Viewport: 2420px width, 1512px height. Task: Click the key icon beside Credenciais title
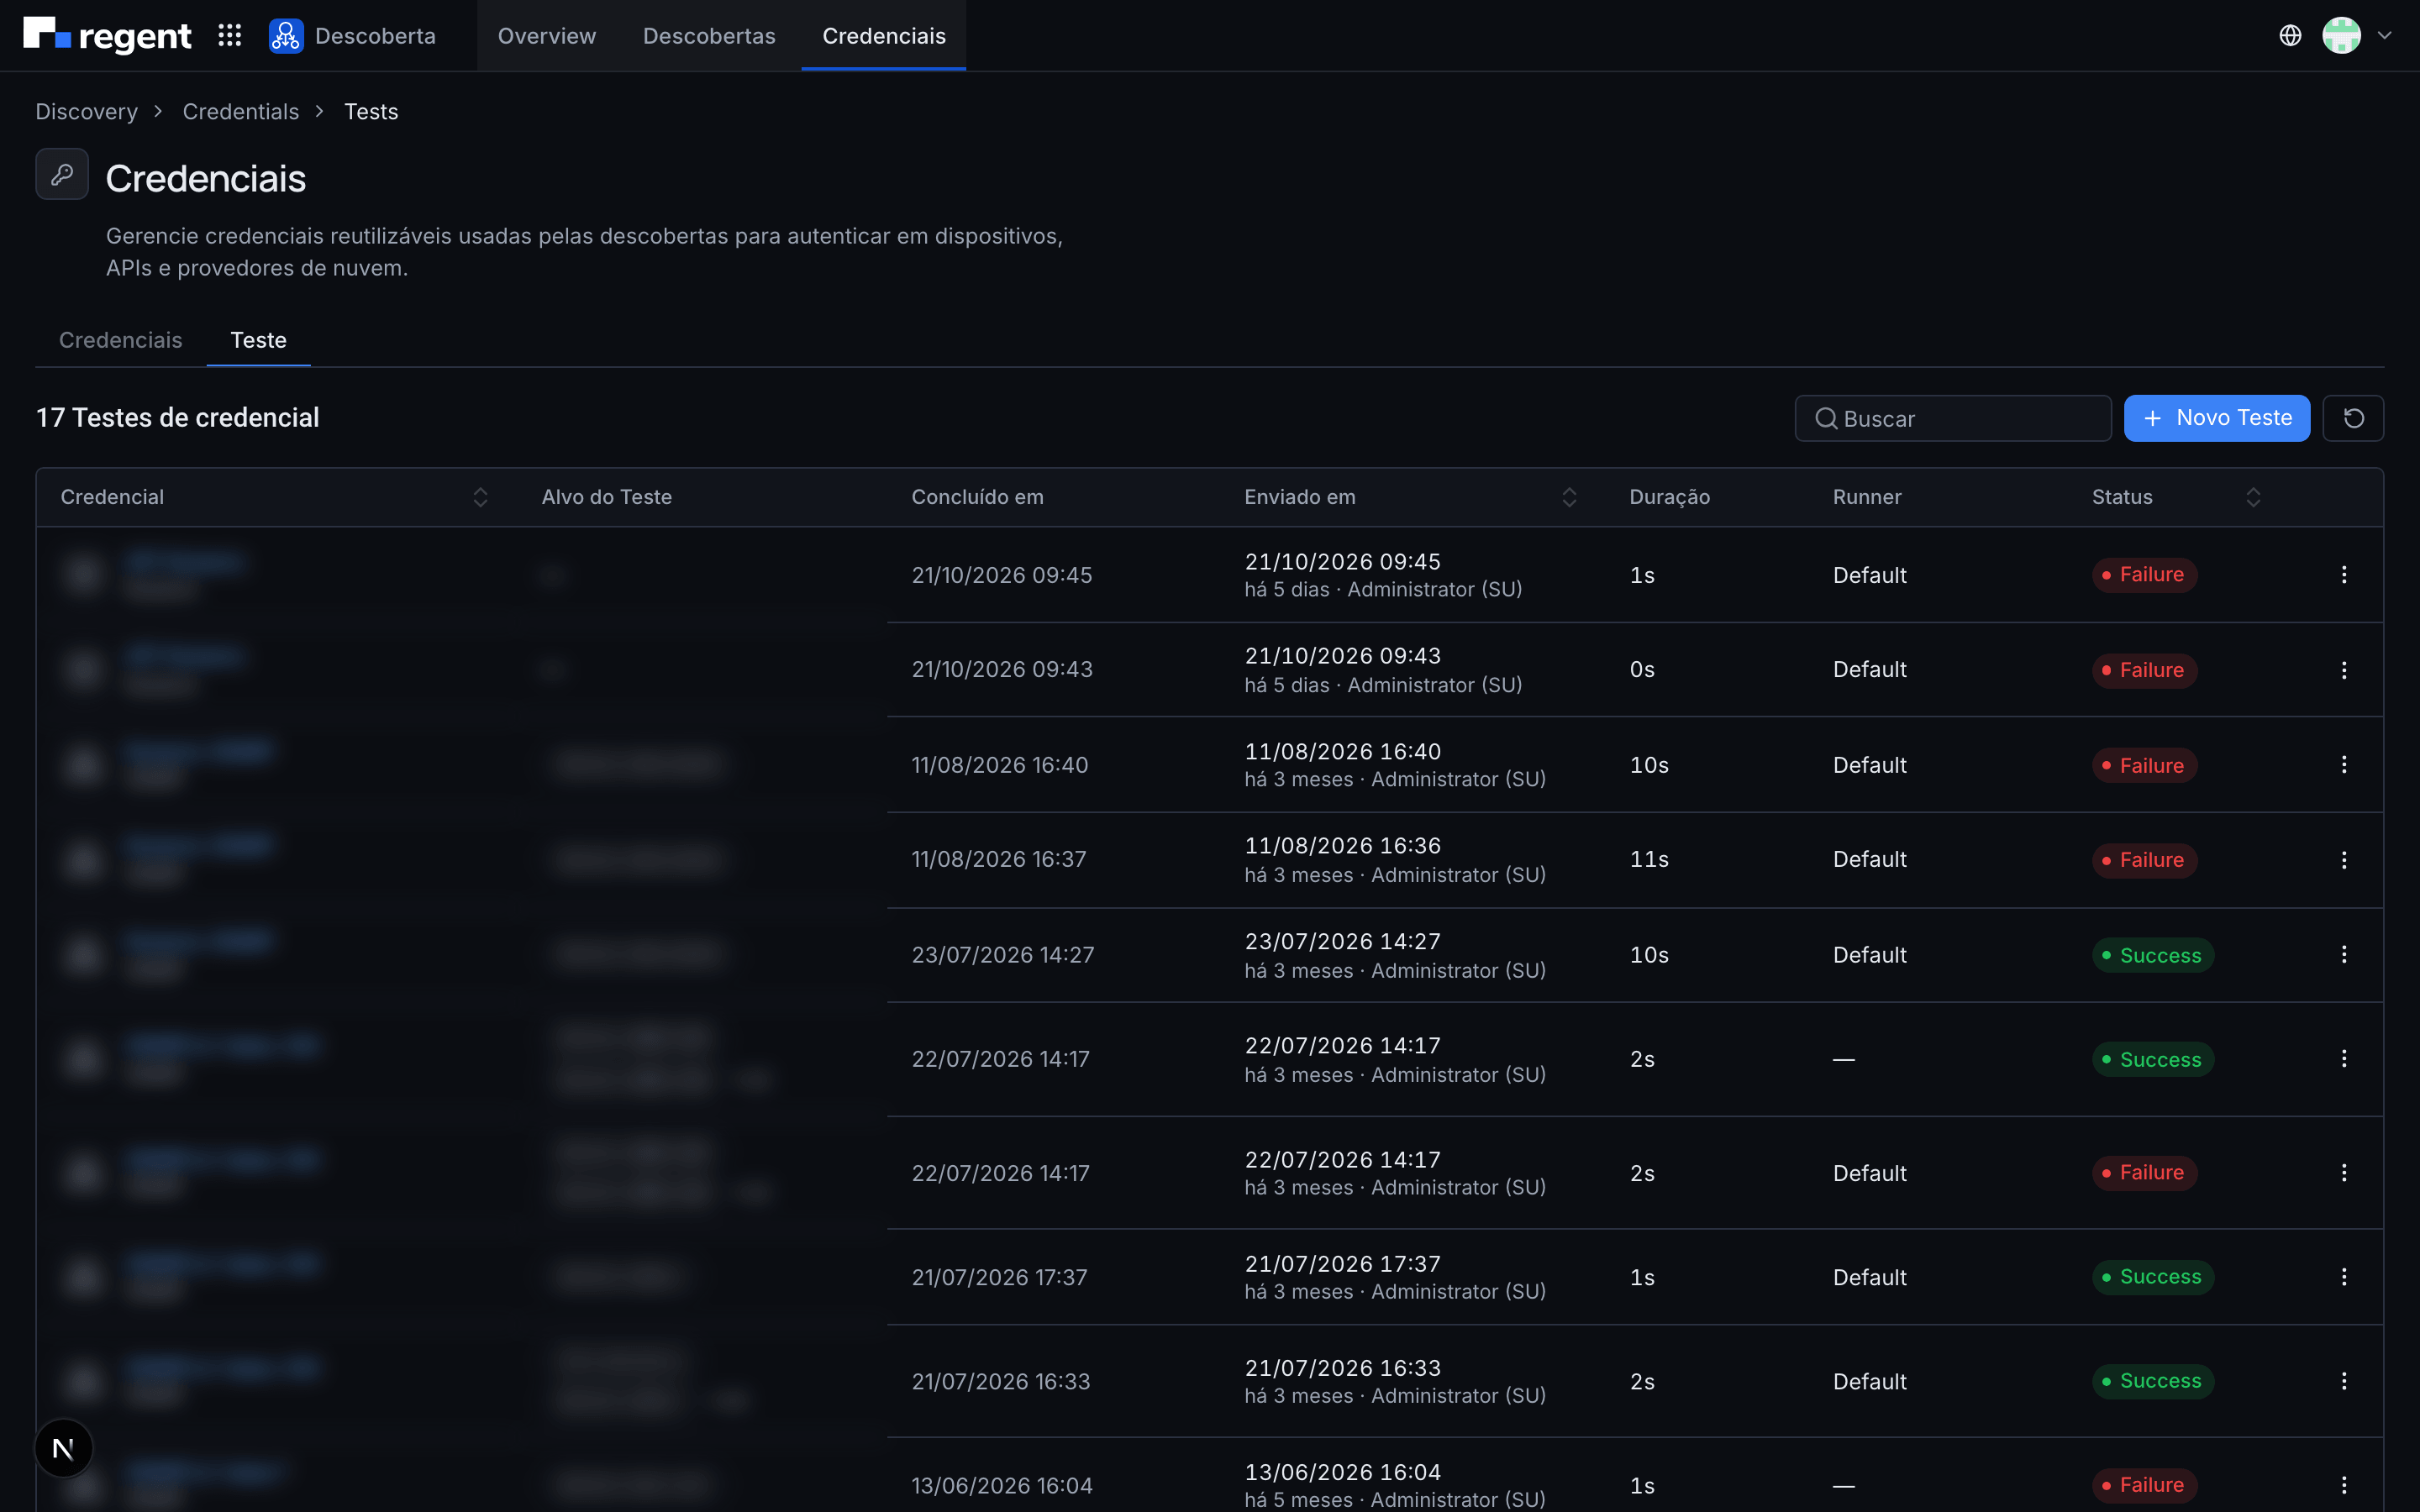coord(62,174)
